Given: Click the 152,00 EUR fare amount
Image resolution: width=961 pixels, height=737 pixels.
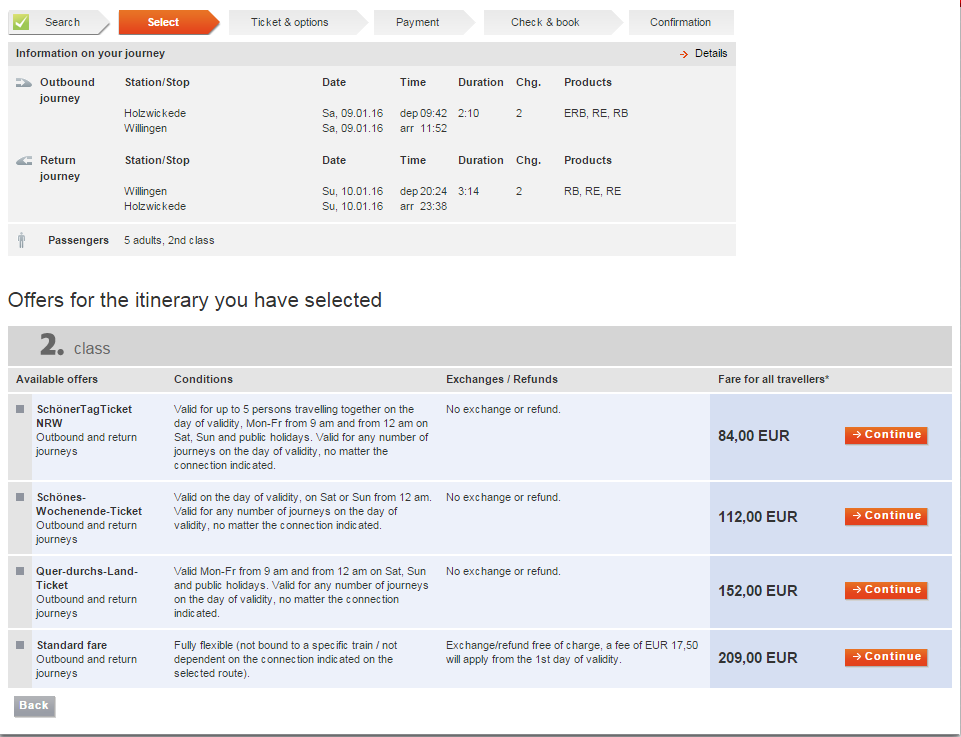Looking at the screenshot, I should tap(758, 591).
